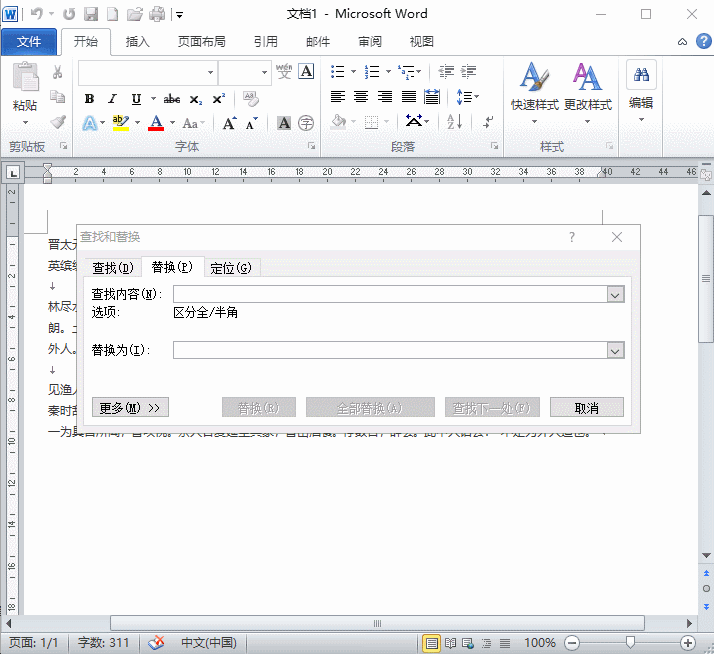Click the increase indent icon
The height and width of the screenshot is (654, 714).
[468, 72]
